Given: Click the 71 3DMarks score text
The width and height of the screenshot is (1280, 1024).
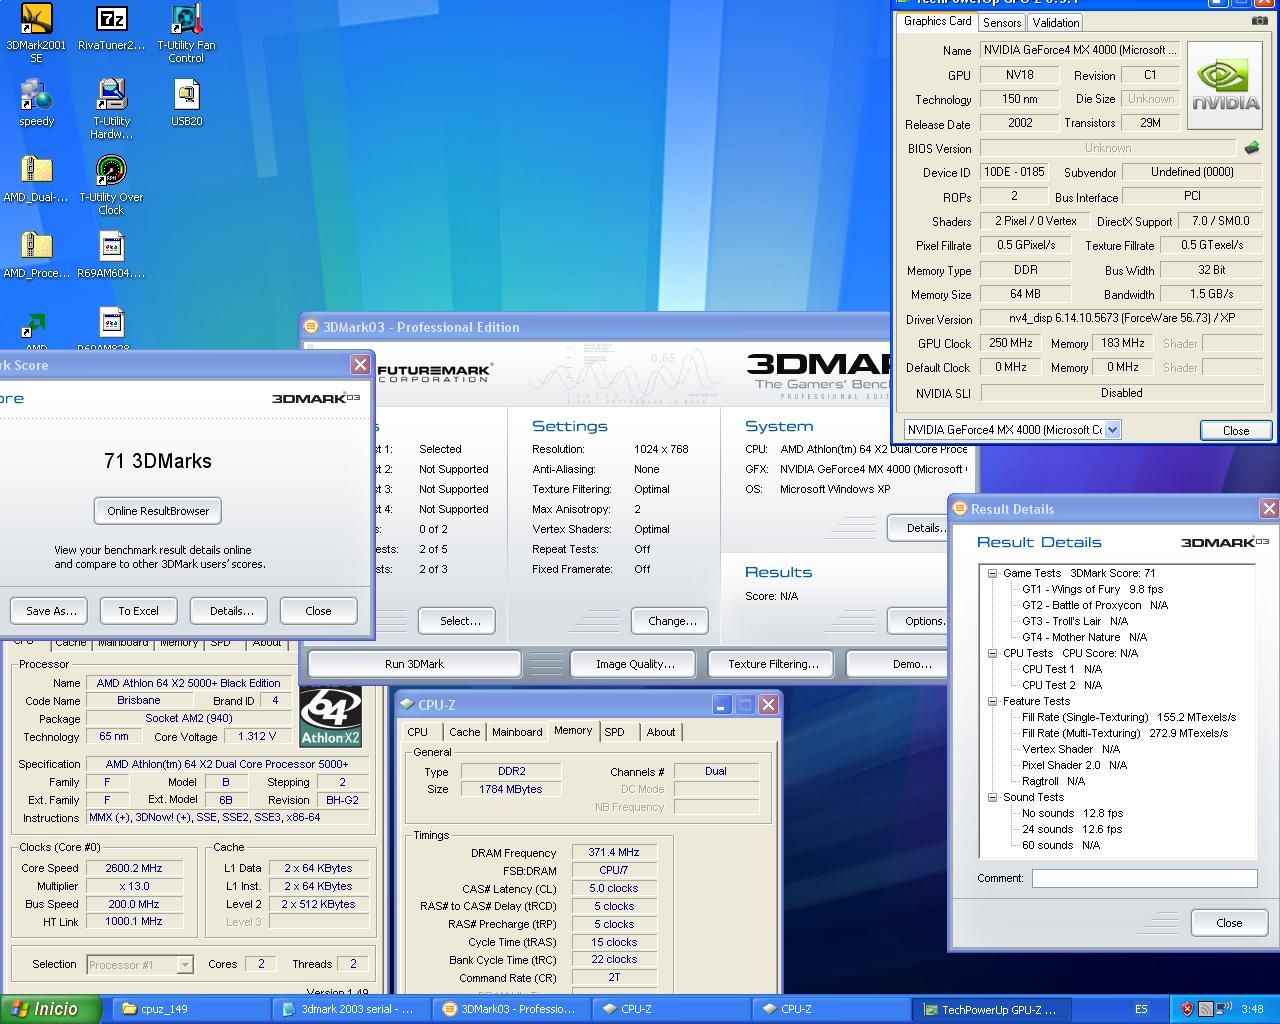Looking at the screenshot, I should click(x=158, y=461).
